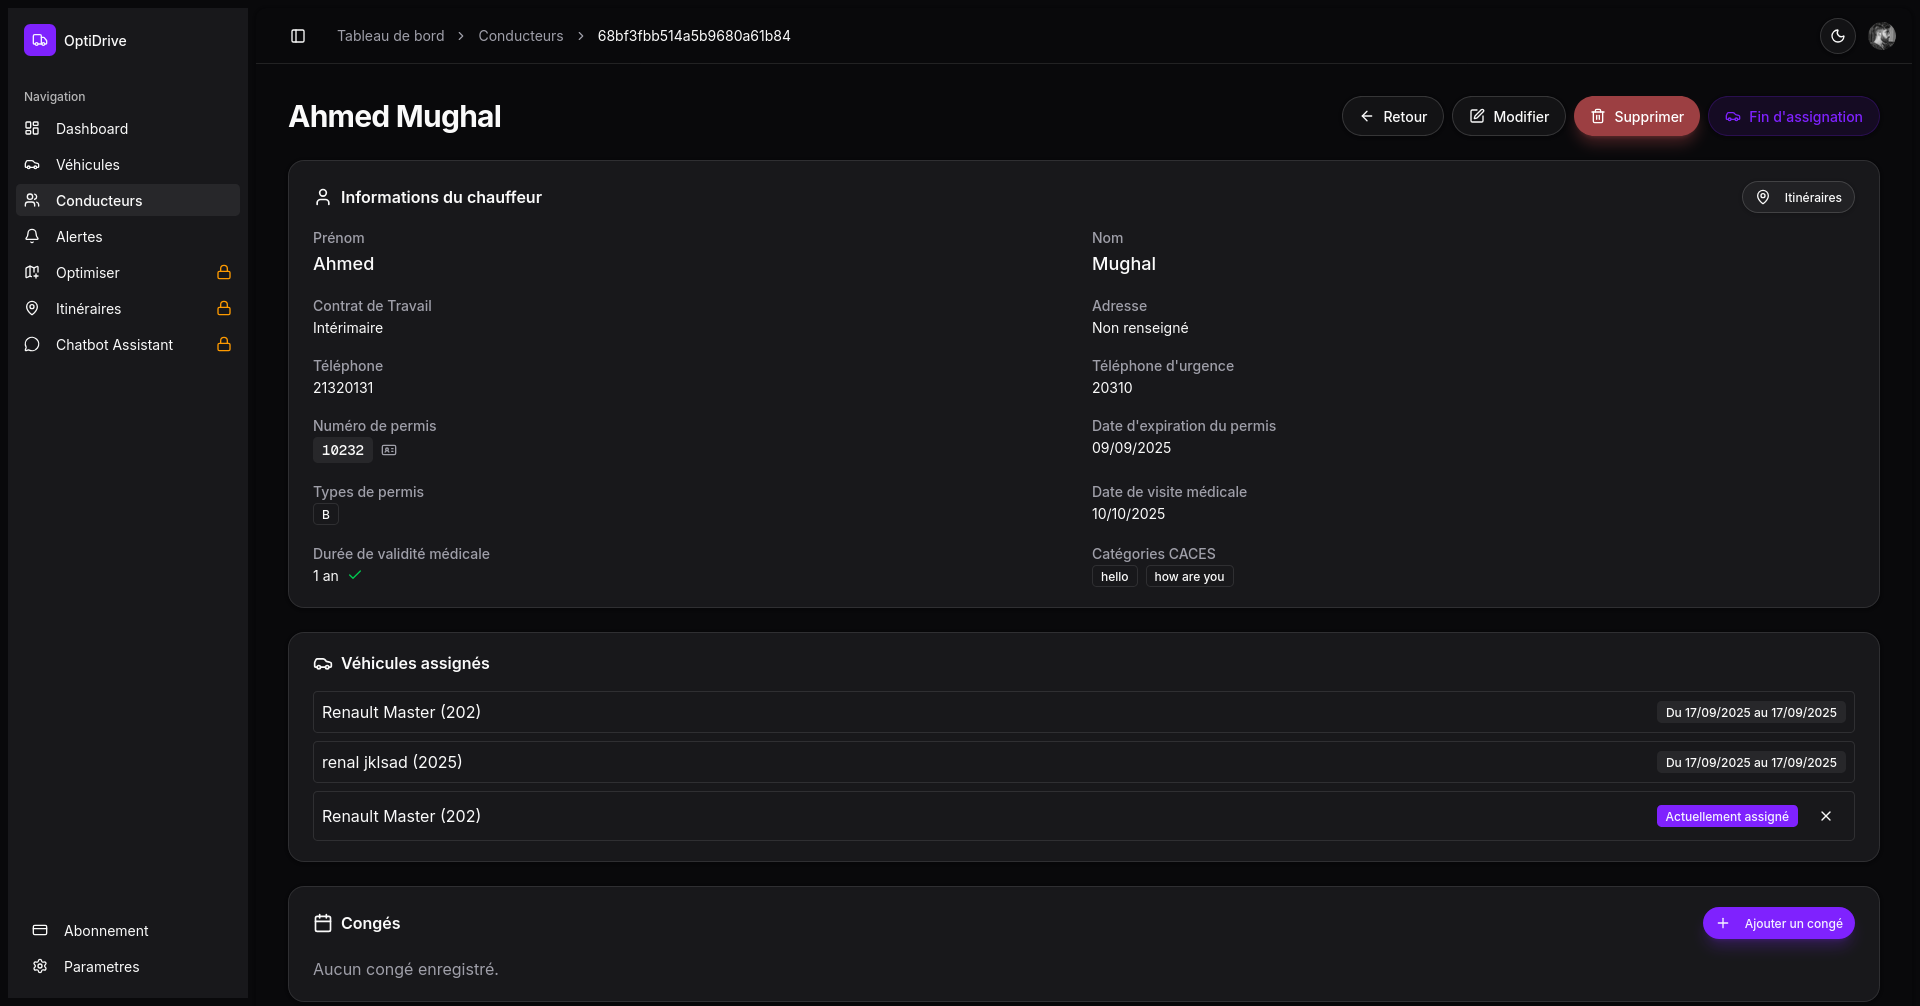Open Parametres settings in sidebar
Image resolution: width=1920 pixels, height=1006 pixels.
coord(101,967)
